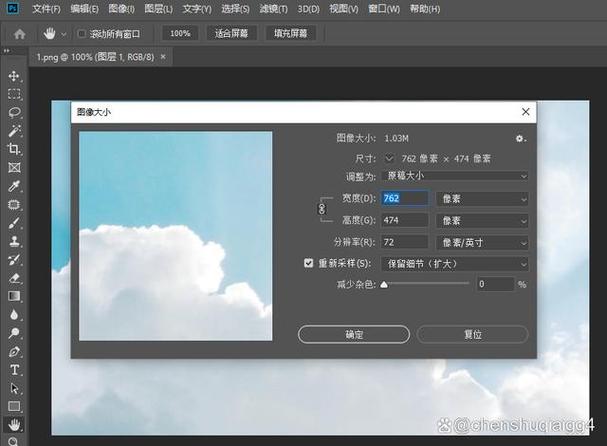This screenshot has width=607, height=446.
Task: Open the 帮助(H) menu
Action: point(425,9)
